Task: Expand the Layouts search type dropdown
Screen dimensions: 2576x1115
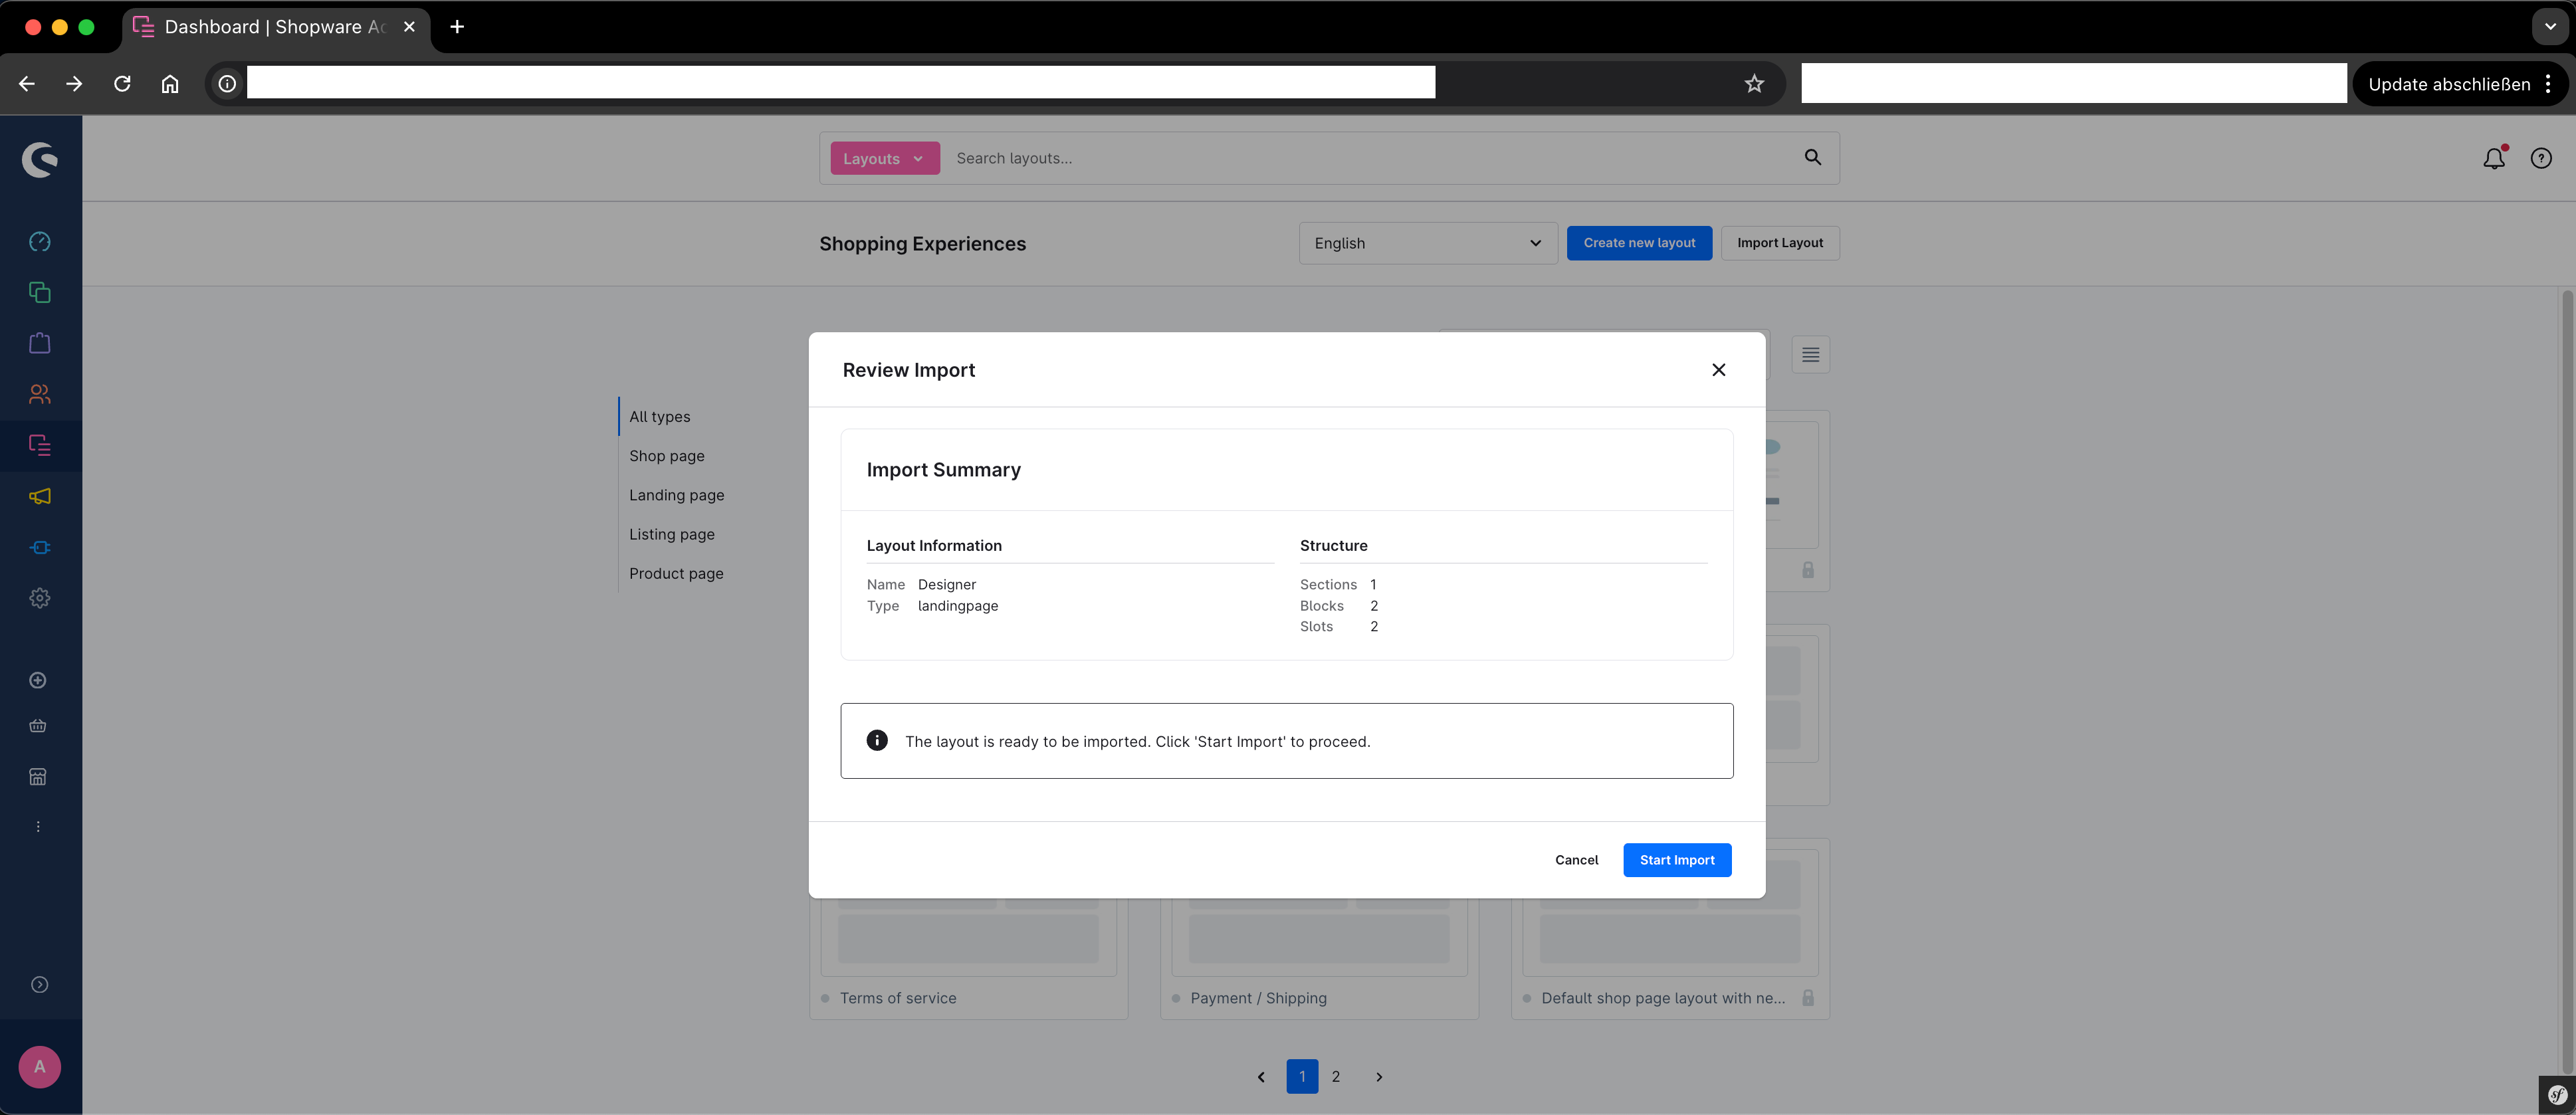Action: tap(884, 158)
